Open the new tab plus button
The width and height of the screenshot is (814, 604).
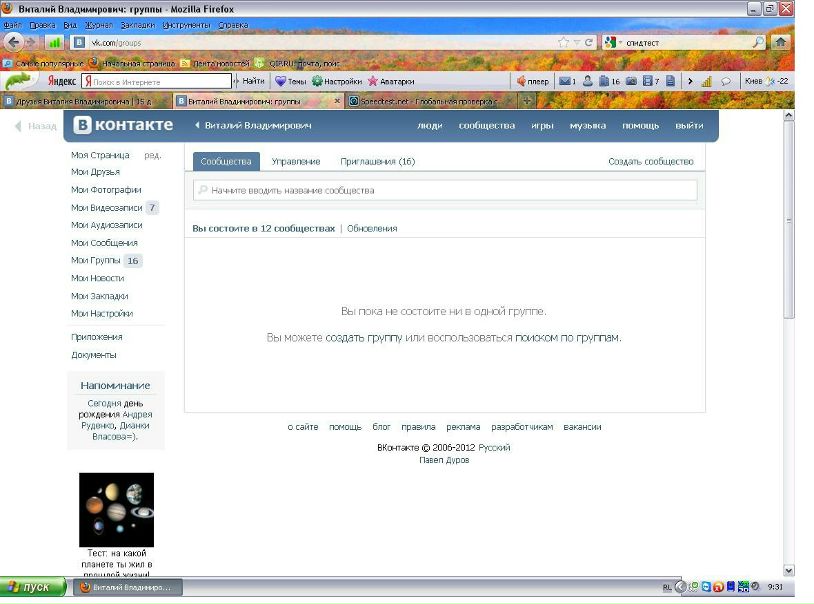[528, 101]
